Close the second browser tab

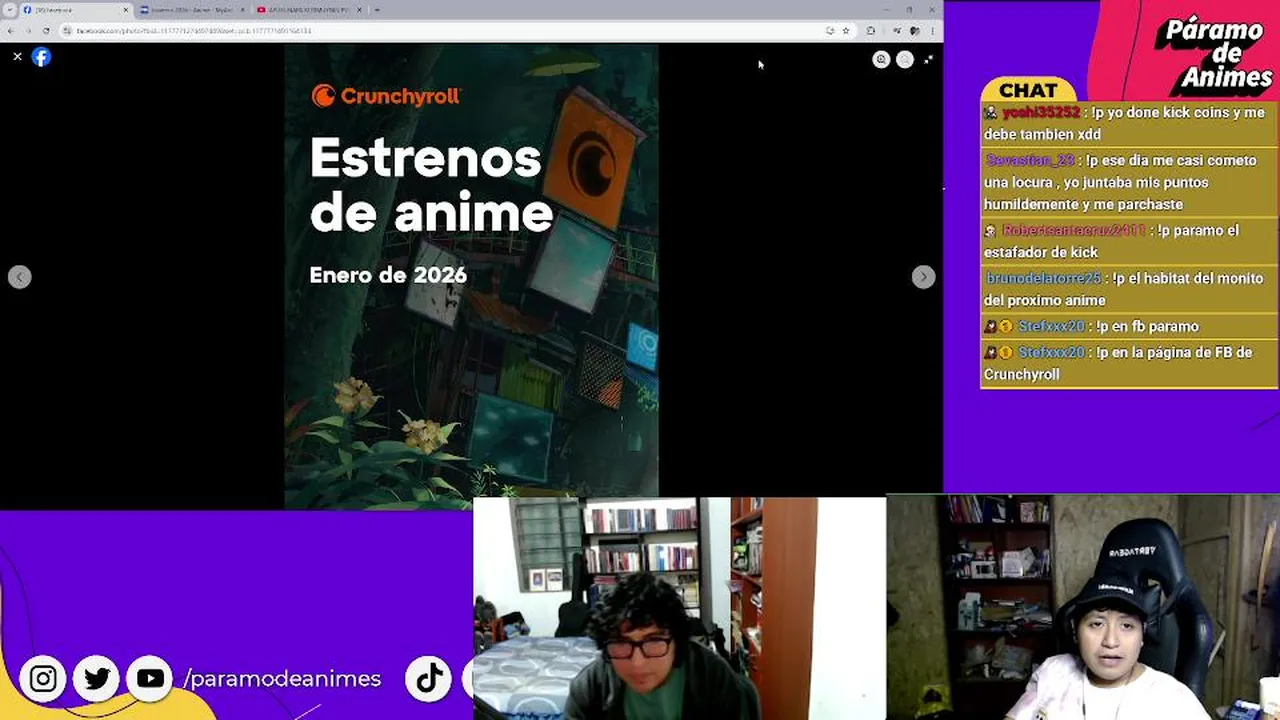(x=243, y=10)
